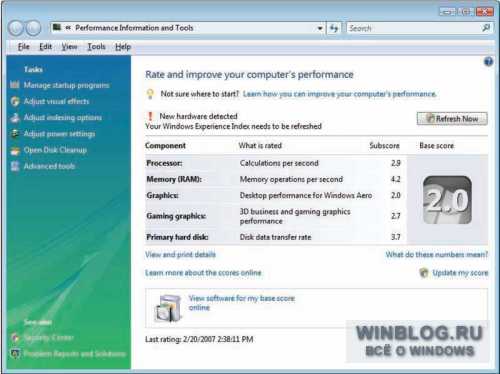This screenshot has height=374, width=500.
Task: Open View software for my base score online
Action: [242, 303]
